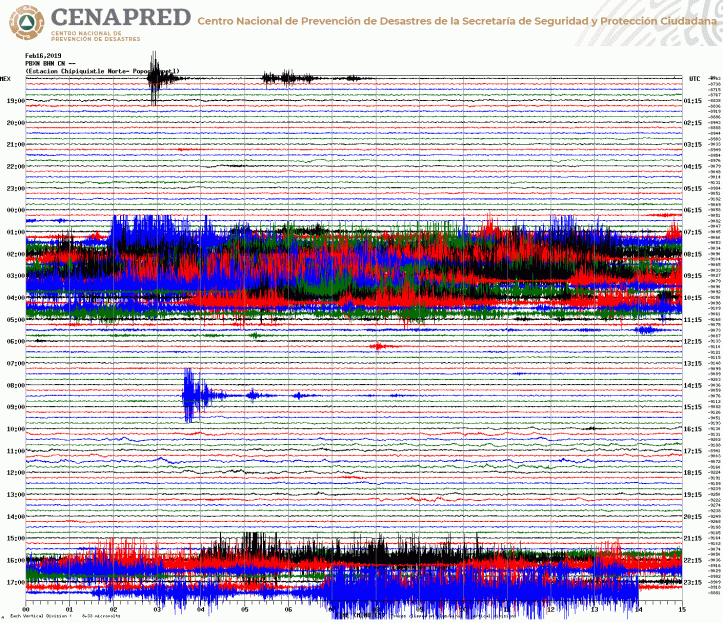Screen dimensions: 723x623
Task: Click the Feb16,2019 date label
Action: 44,55
